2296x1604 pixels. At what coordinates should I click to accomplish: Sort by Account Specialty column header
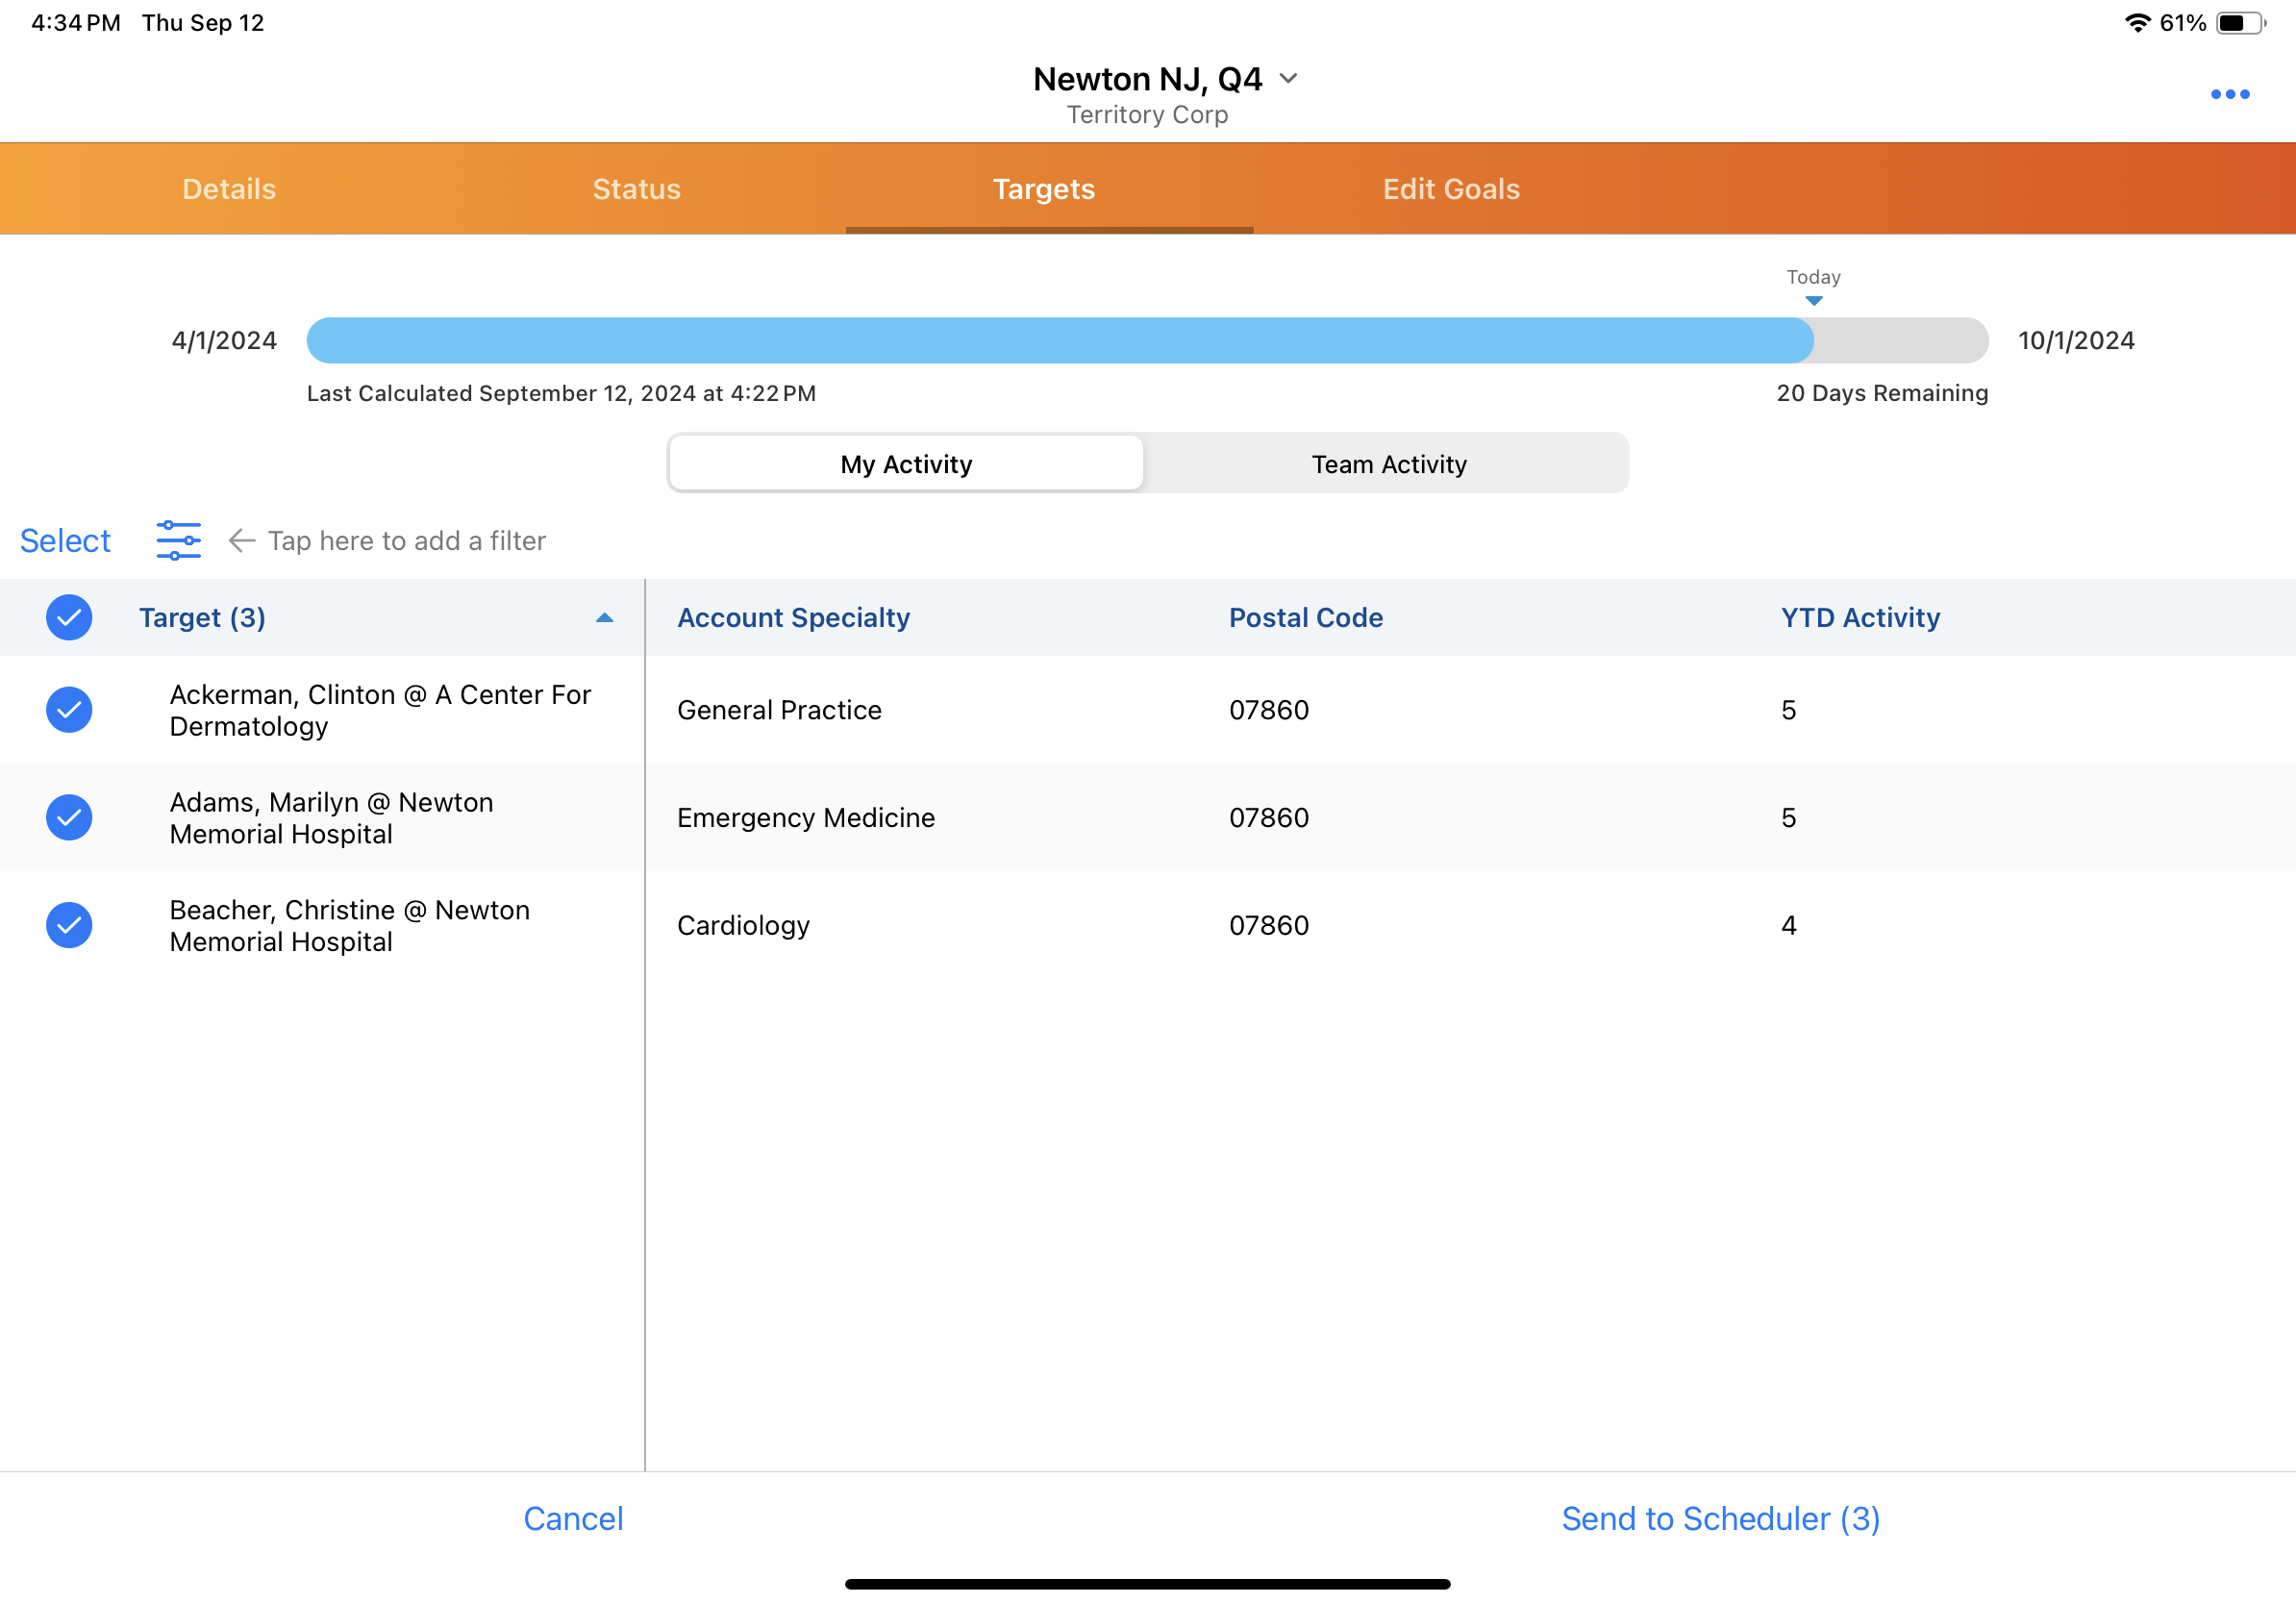(x=793, y=617)
